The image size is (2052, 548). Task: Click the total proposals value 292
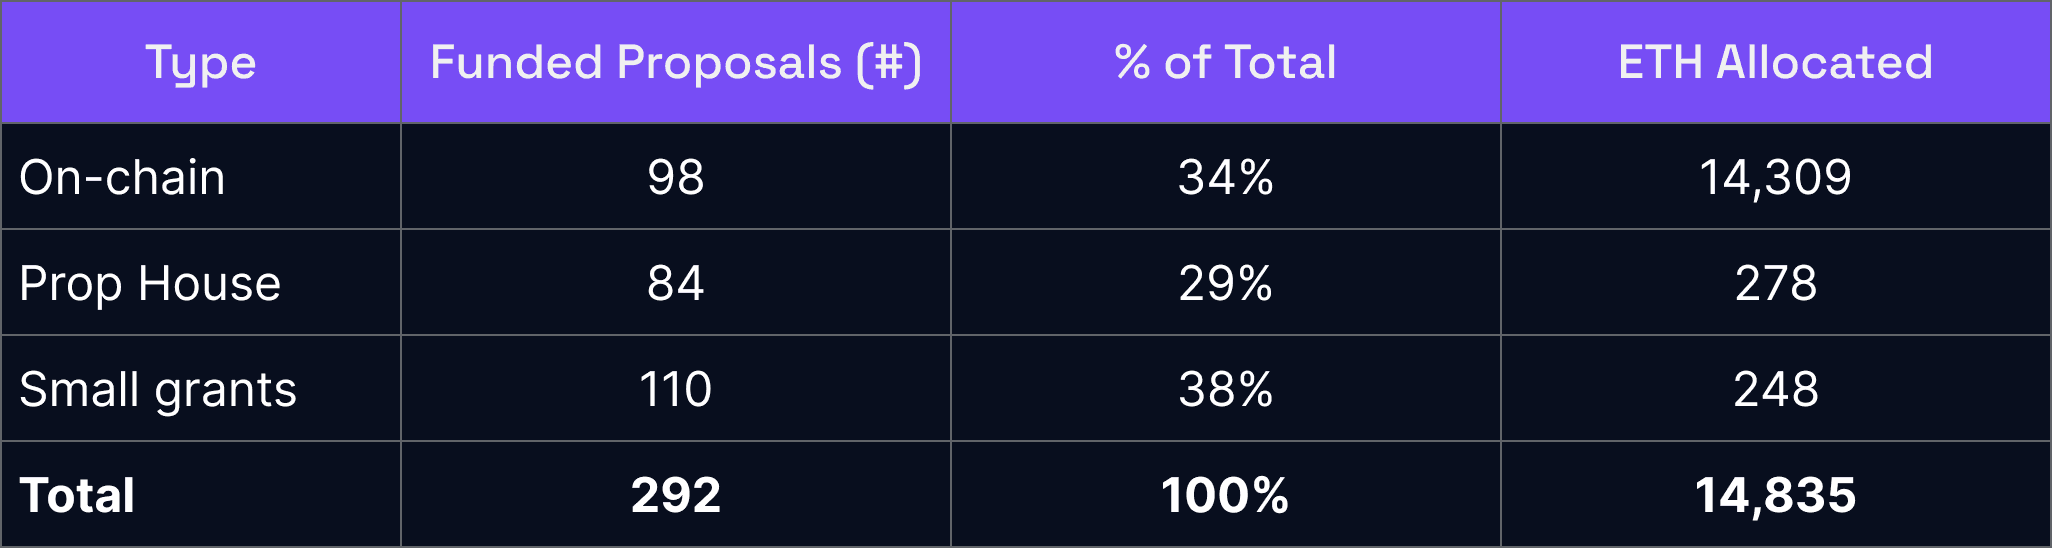[x=676, y=495]
